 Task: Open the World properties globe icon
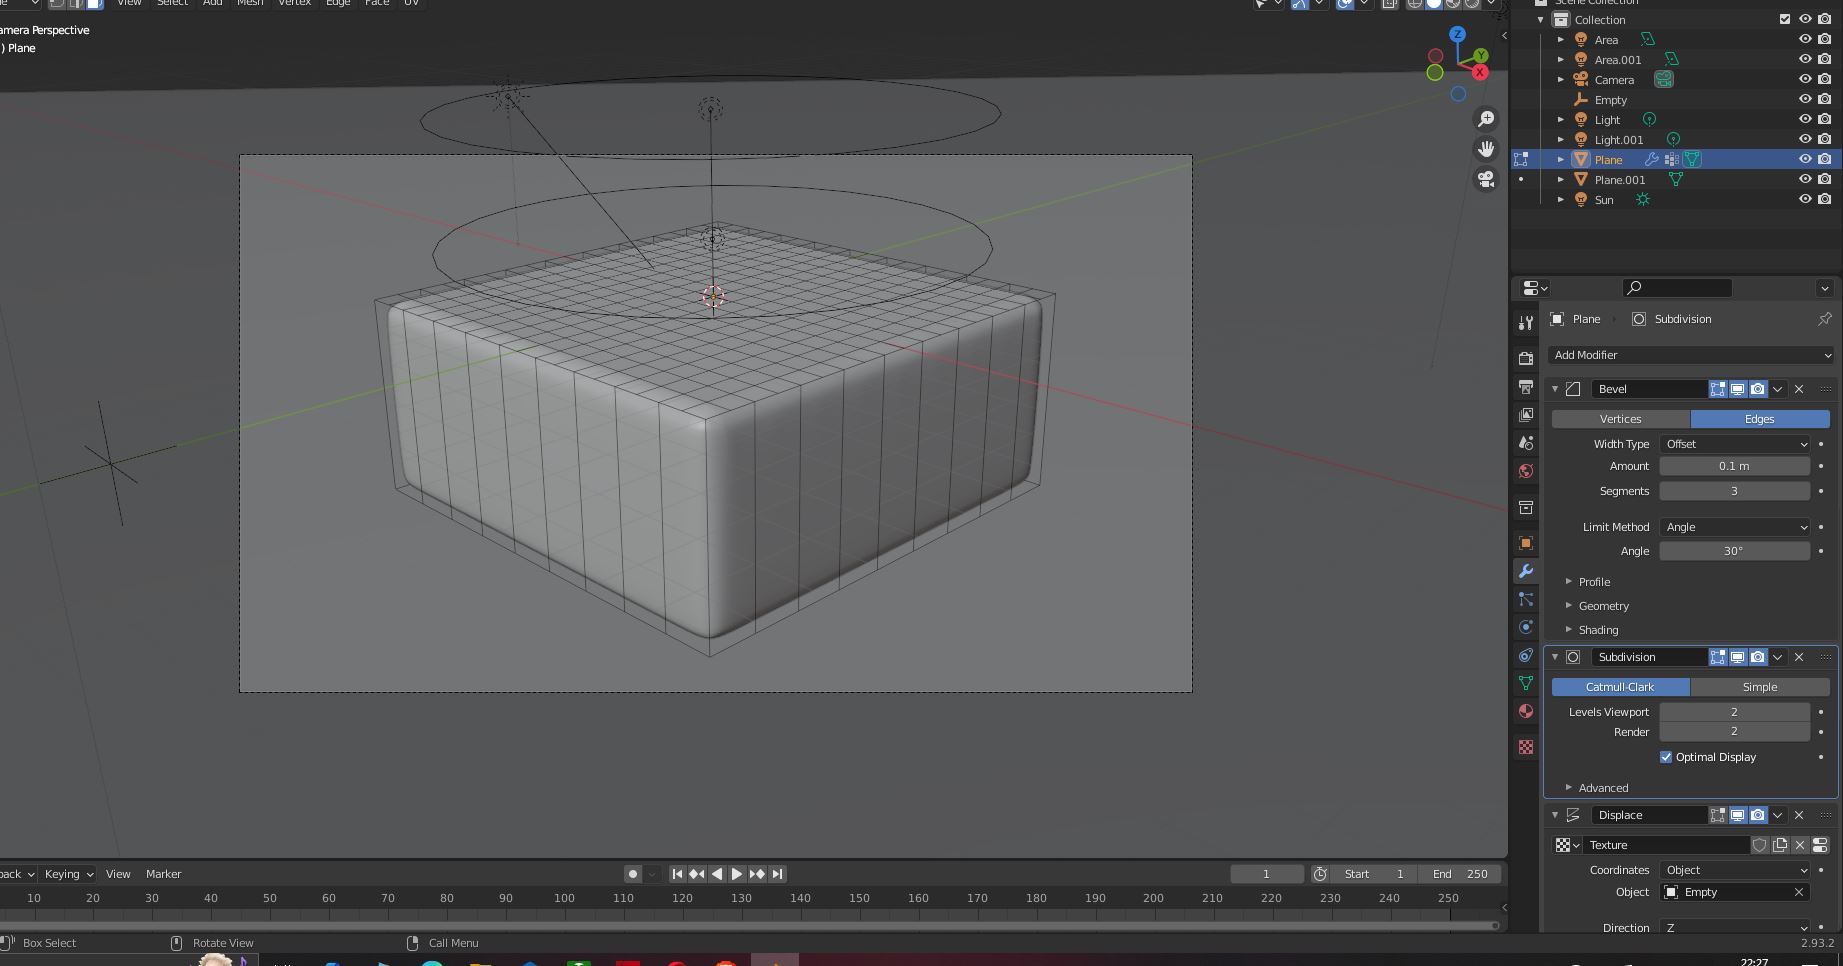tap(1525, 470)
